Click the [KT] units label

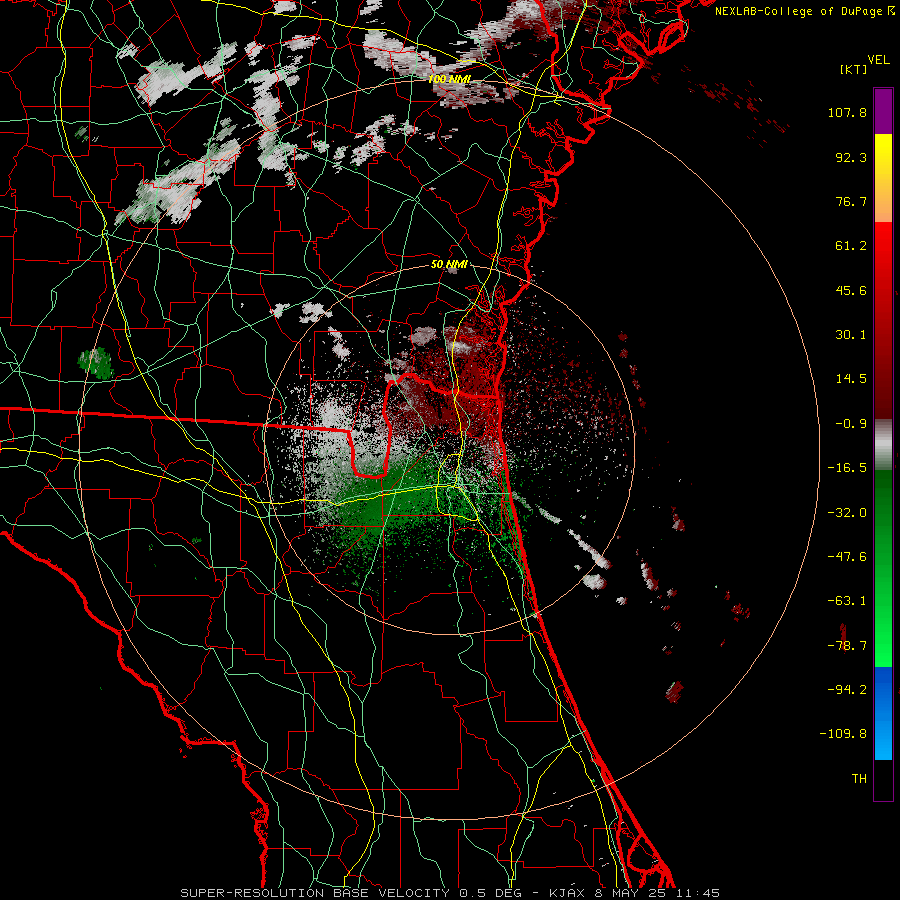tap(854, 69)
